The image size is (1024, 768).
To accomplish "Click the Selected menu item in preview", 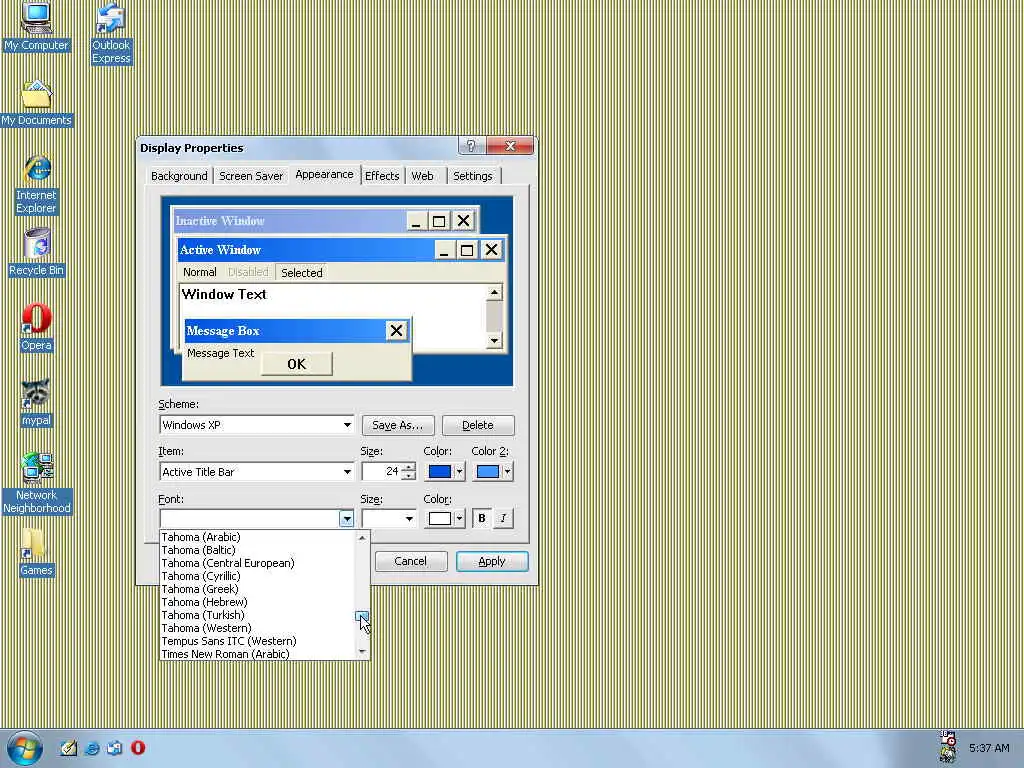I will point(302,272).
